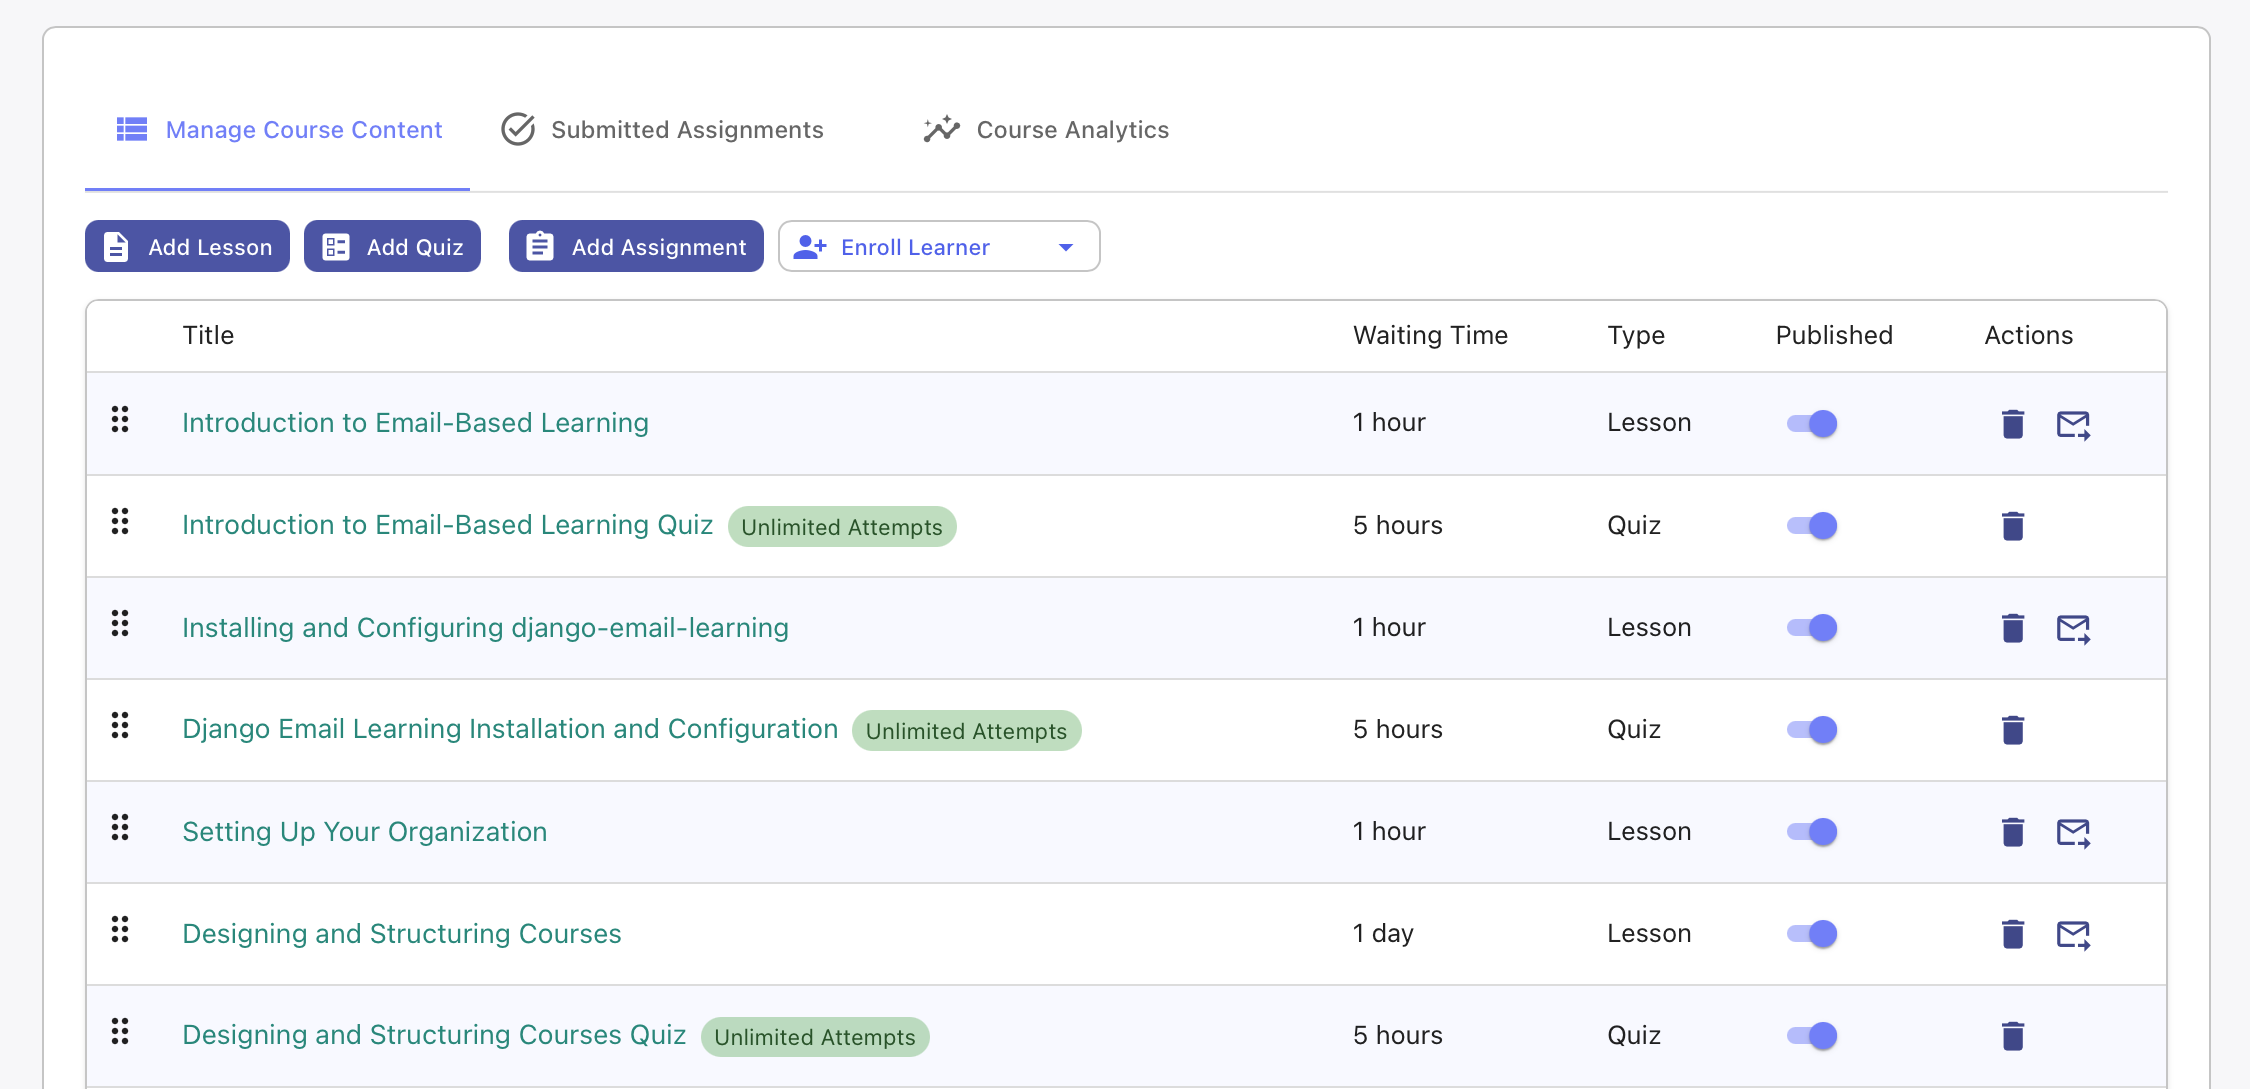Toggle Published for Installing and Configuring django-email-learning
The width and height of the screenshot is (2250, 1089).
click(x=1812, y=628)
